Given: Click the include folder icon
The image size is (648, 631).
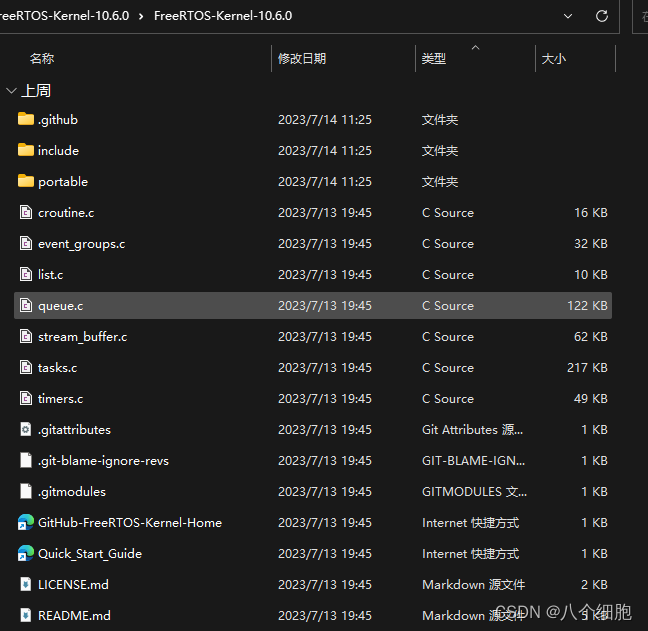Looking at the screenshot, I should coord(26,150).
